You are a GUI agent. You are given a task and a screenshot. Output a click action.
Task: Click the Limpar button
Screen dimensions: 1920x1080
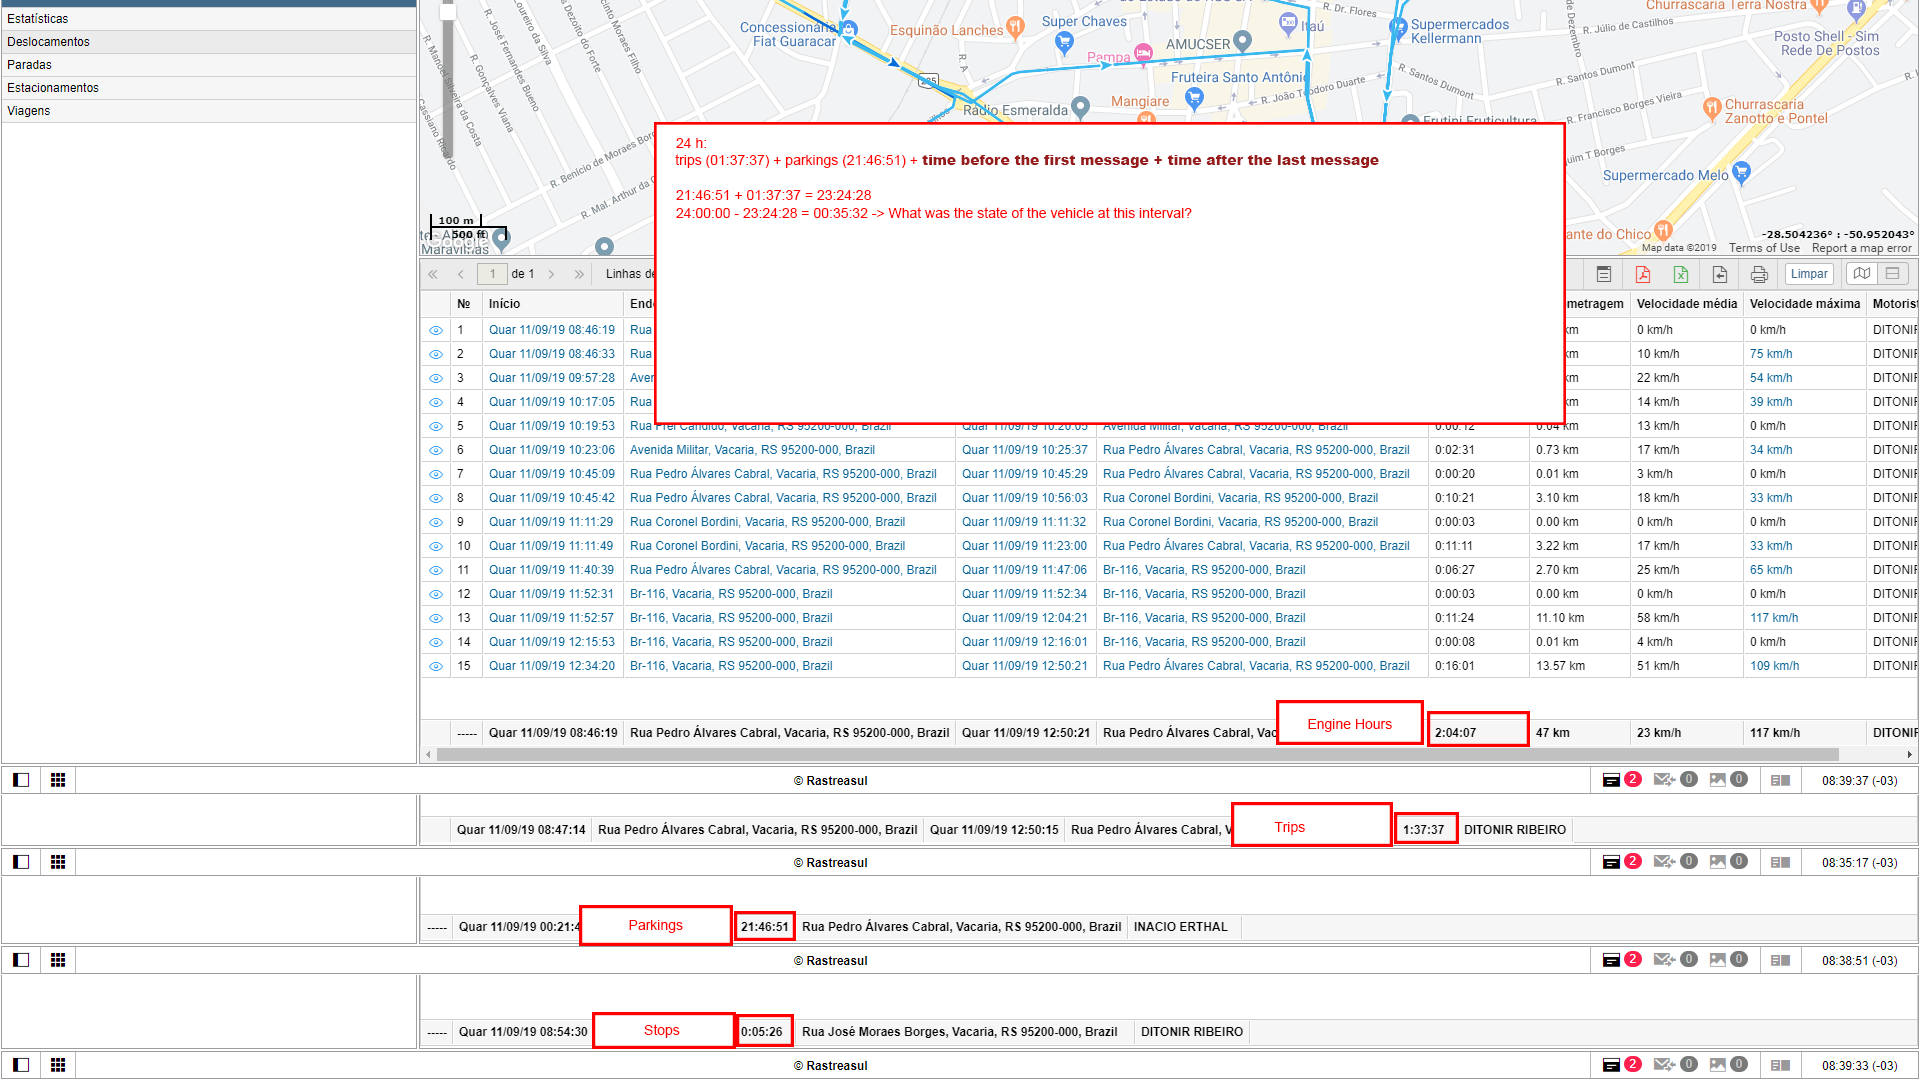point(1808,274)
